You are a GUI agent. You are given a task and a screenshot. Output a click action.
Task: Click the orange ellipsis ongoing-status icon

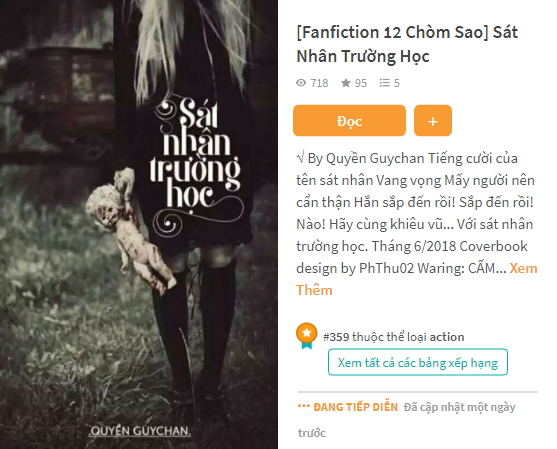(304, 406)
